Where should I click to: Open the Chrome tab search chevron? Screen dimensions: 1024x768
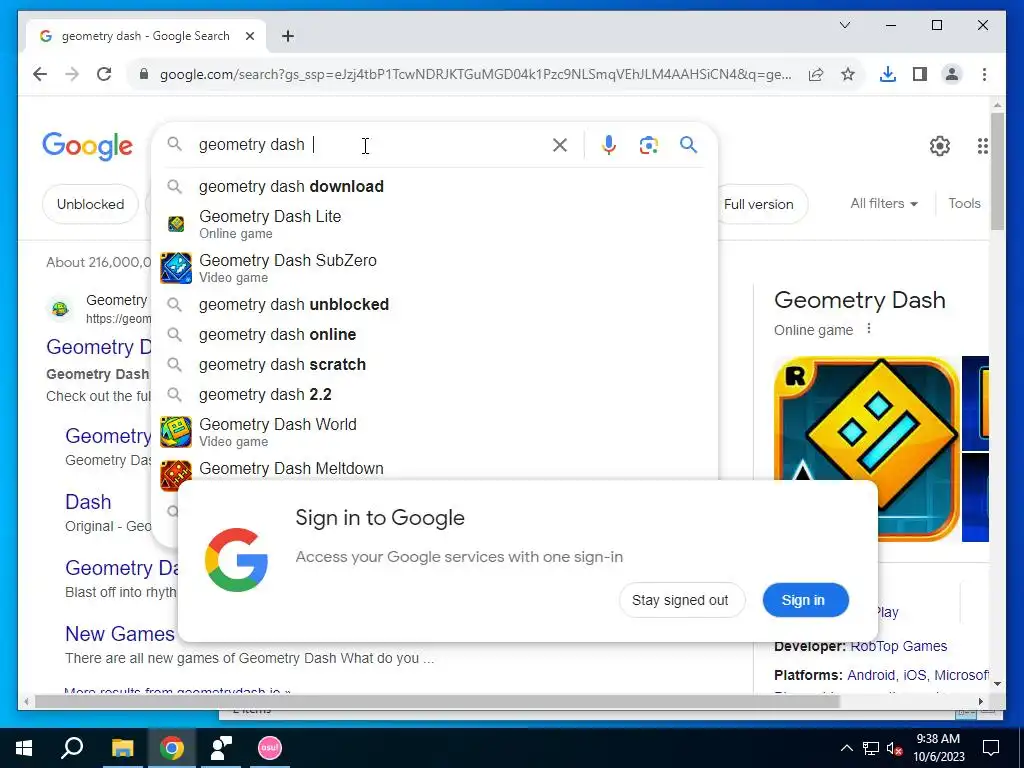(844, 25)
